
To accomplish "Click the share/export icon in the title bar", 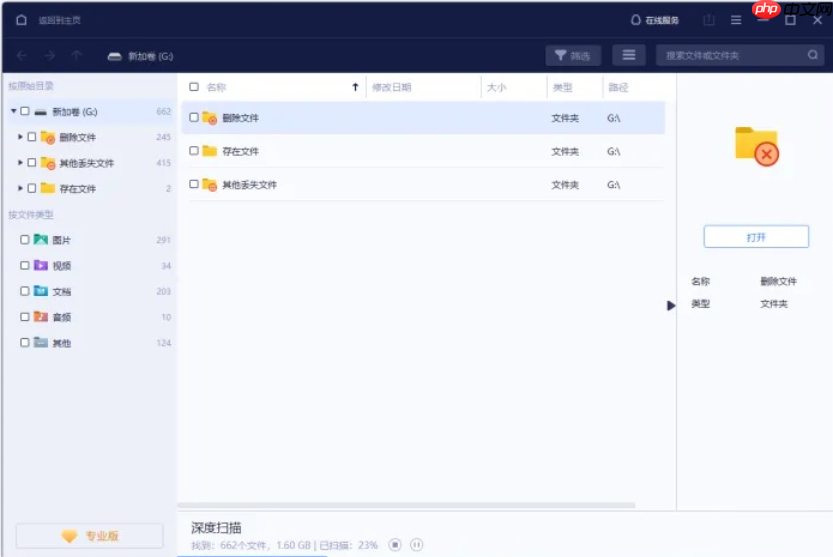I will 709,20.
